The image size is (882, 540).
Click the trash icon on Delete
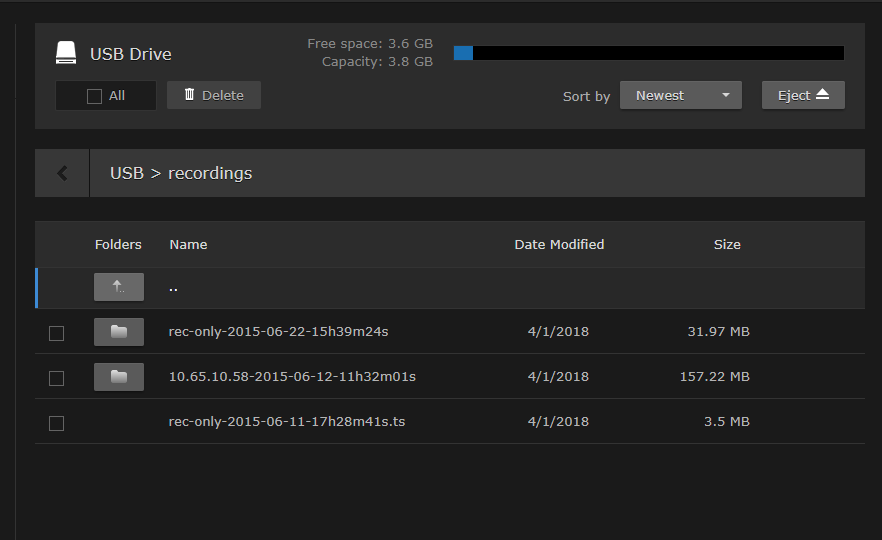pyautogui.click(x=190, y=95)
